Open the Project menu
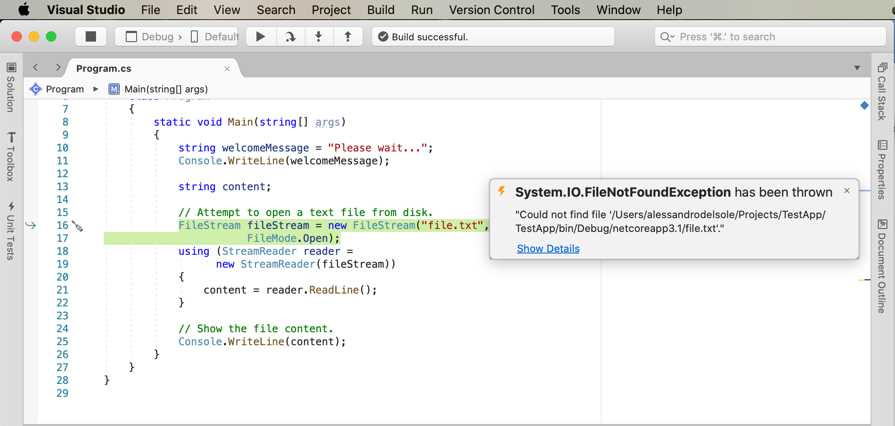 (331, 10)
